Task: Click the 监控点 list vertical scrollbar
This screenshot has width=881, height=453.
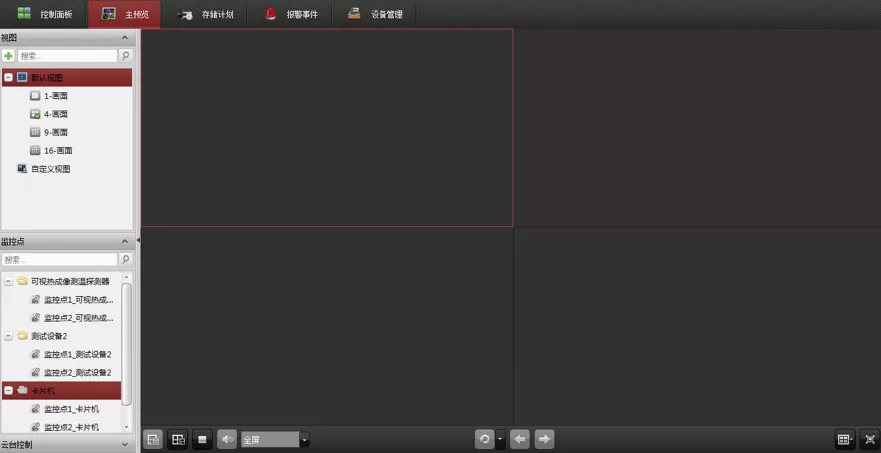Action: pos(127,340)
